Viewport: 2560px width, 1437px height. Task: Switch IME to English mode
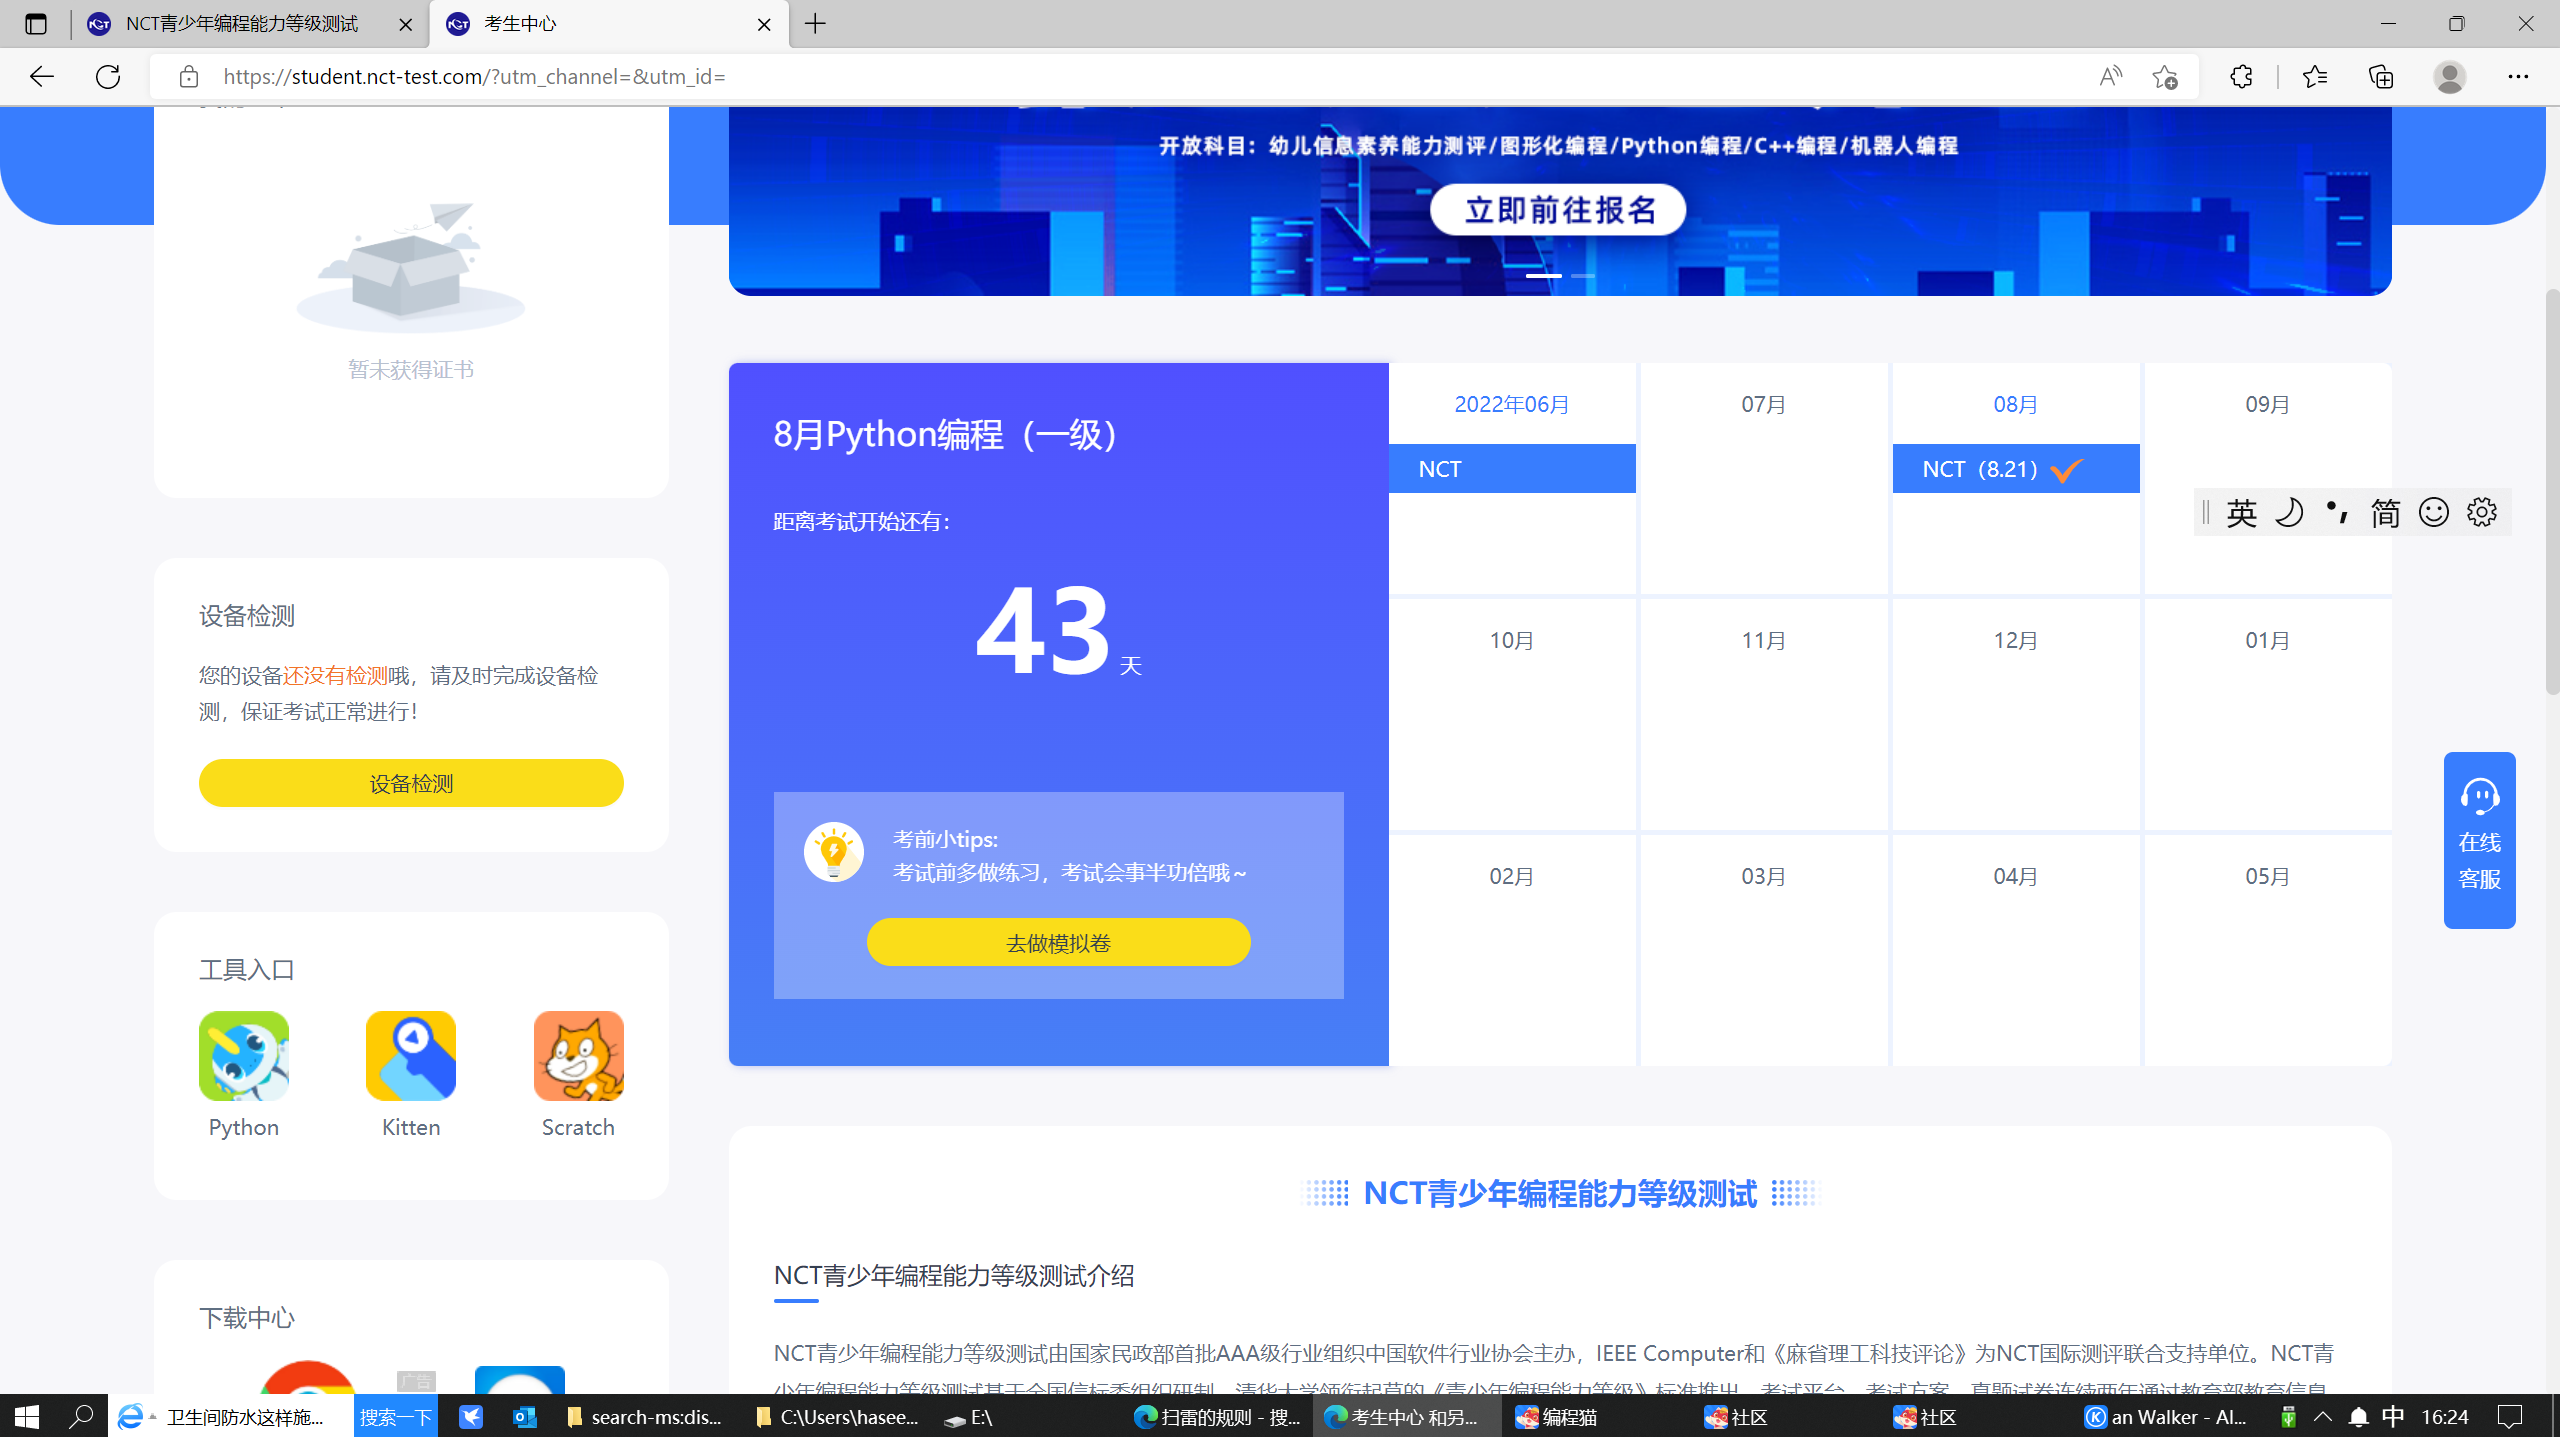[2241, 512]
